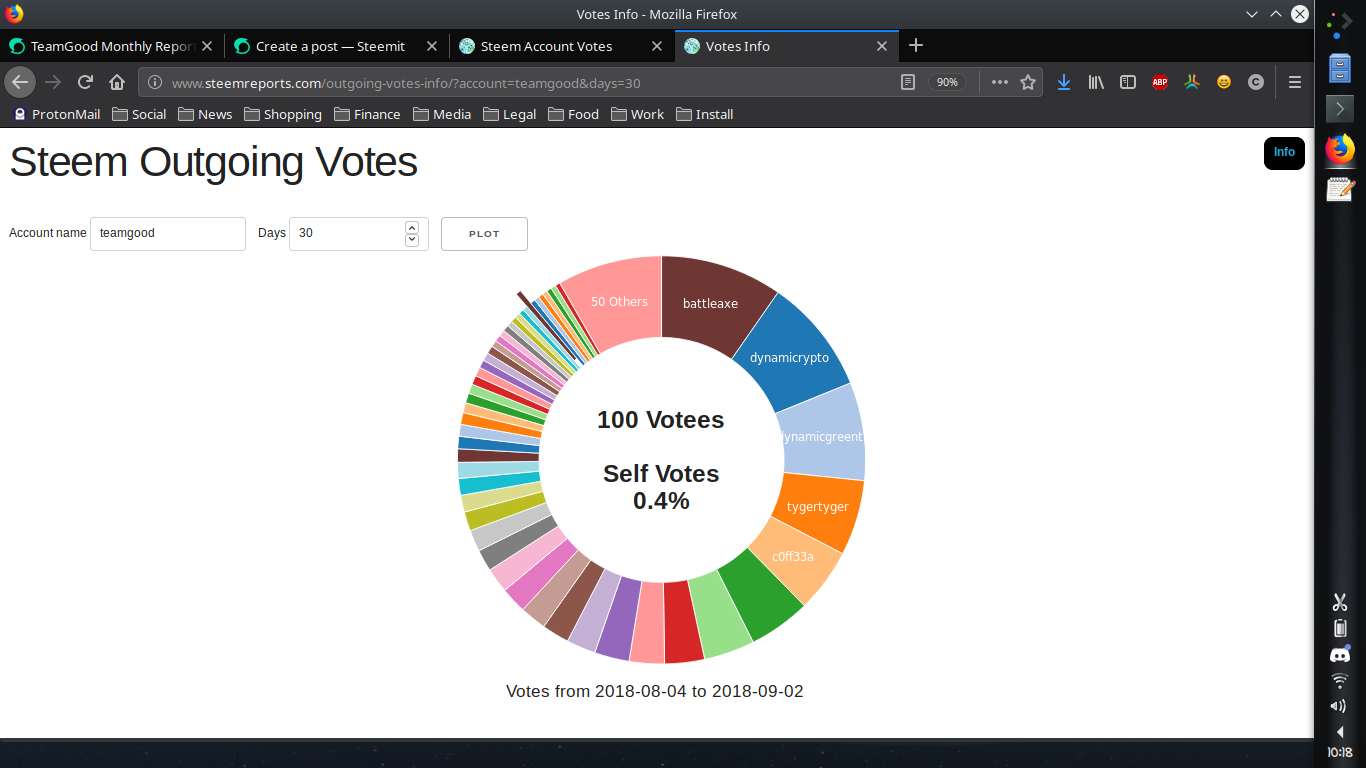
Task: Go to the Firefox home page
Action: (117, 82)
